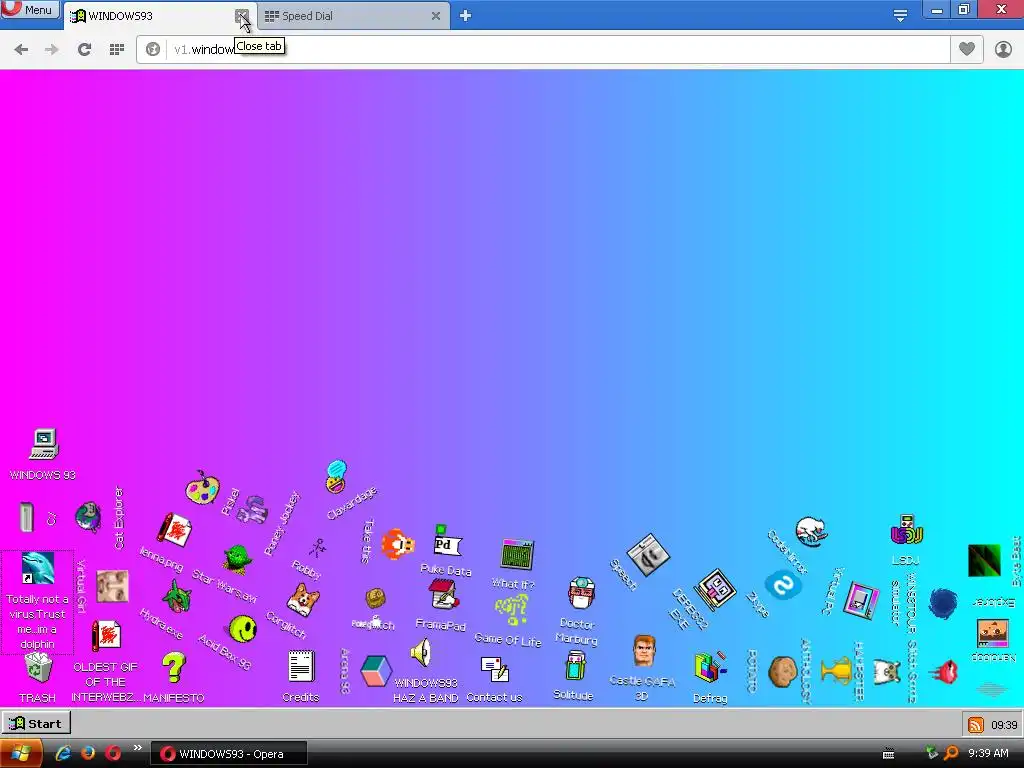Run Hydra.exe green dragon icon

click(177, 597)
